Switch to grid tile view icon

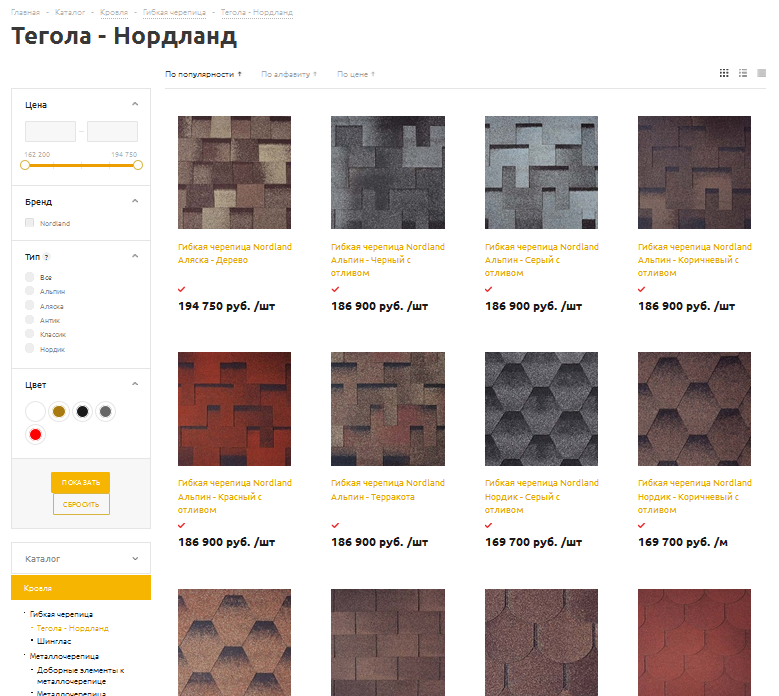click(724, 73)
